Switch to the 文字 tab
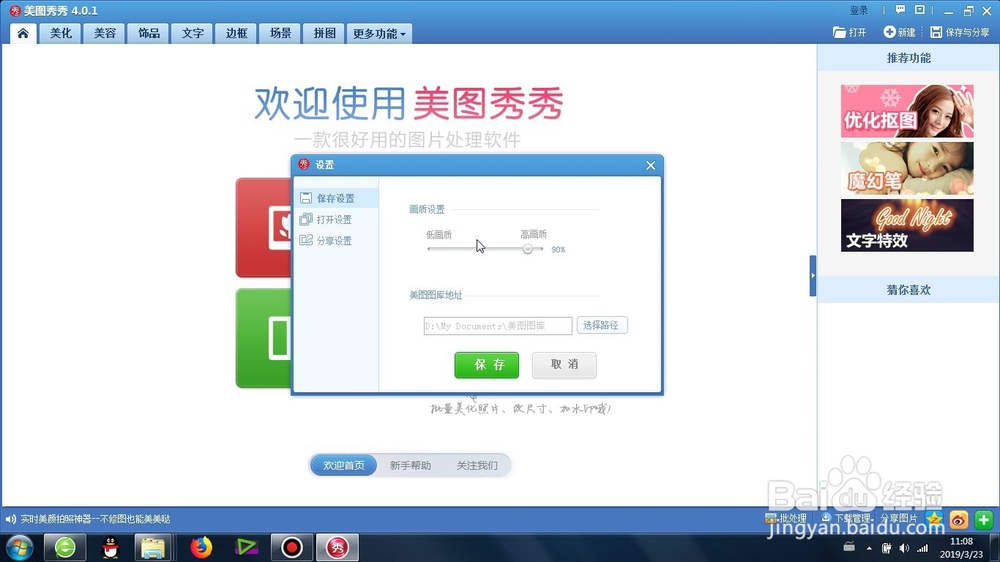 point(193,33)
